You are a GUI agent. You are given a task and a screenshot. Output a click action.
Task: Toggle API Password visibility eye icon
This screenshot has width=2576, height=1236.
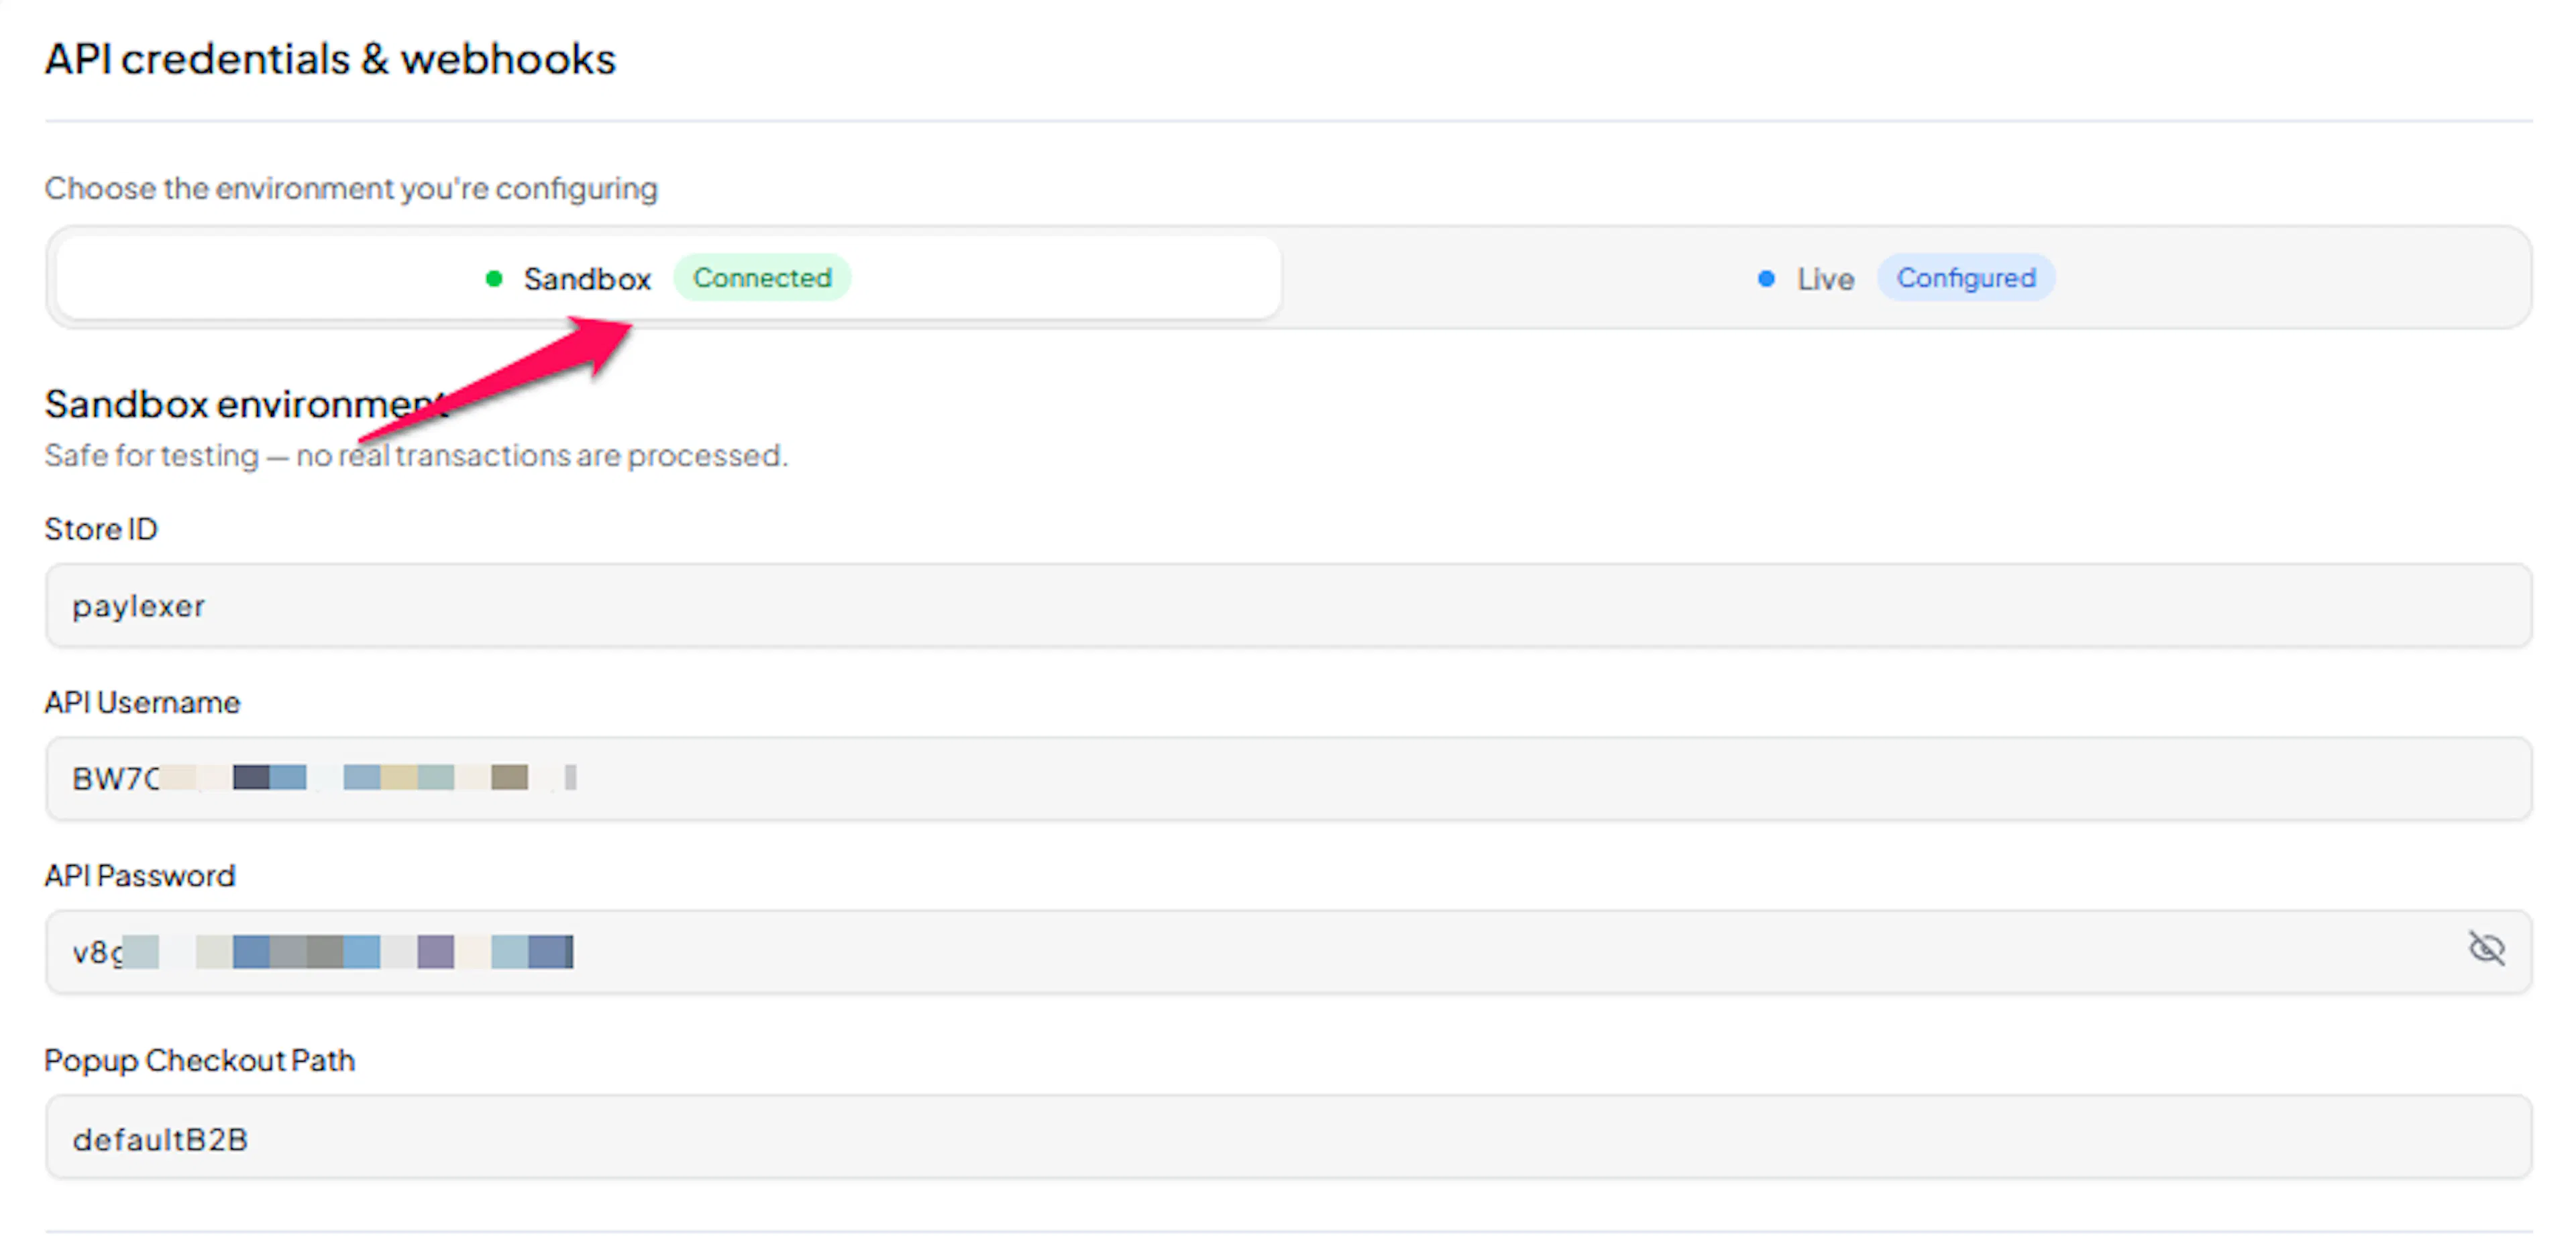[x=2485, y=949]
